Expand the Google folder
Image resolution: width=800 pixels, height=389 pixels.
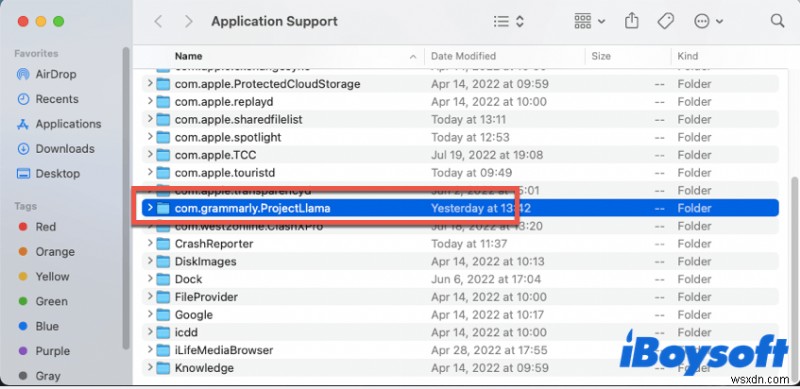(x=149, y=314)
